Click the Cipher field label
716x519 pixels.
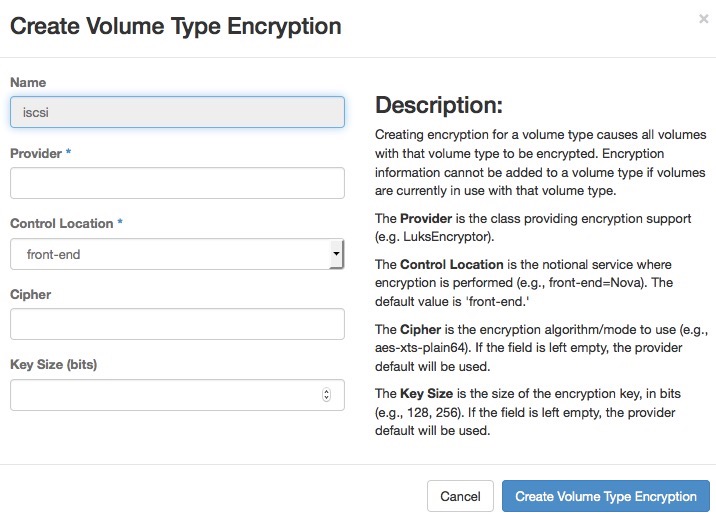coord(30,295)
